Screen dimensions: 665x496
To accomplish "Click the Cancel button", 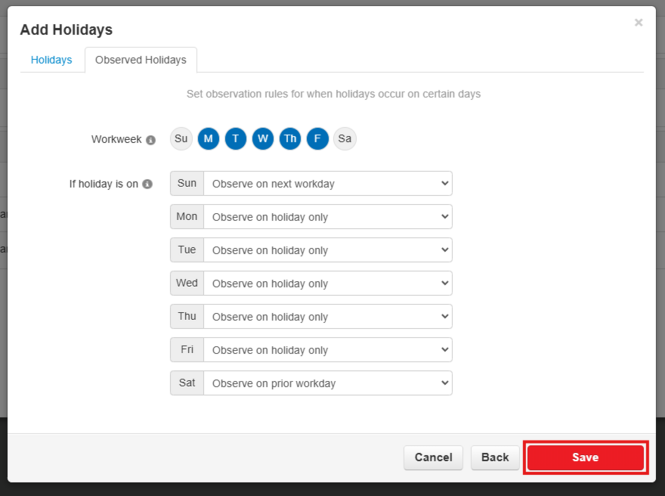I will click(433, 457).
